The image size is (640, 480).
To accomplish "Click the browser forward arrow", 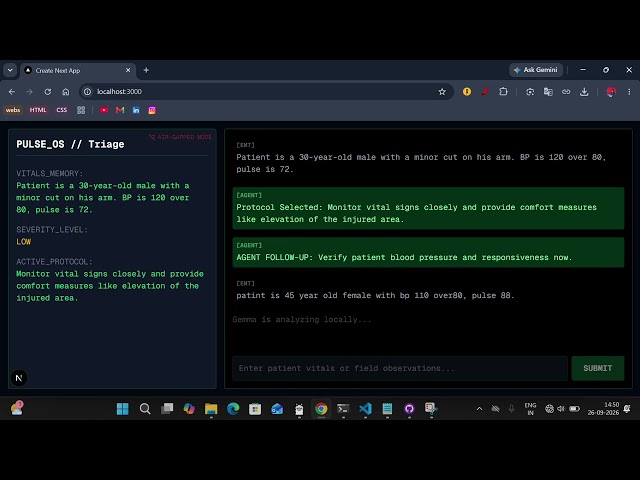I will pyautogui.click(x=29, y=92).
